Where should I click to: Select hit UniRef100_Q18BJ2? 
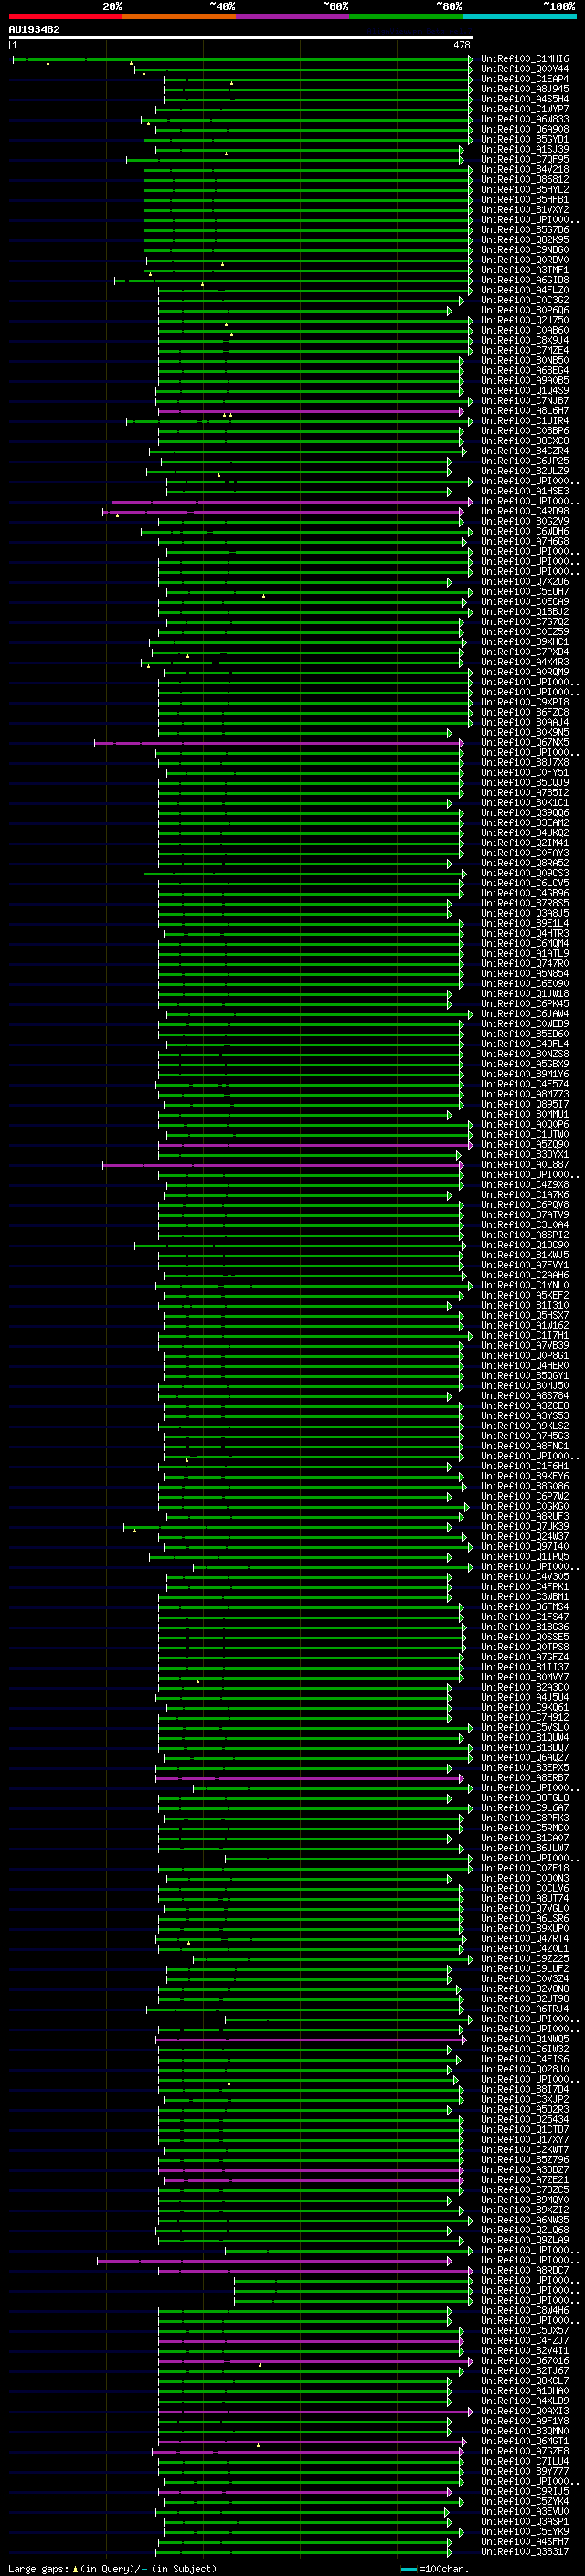[525, 612]
